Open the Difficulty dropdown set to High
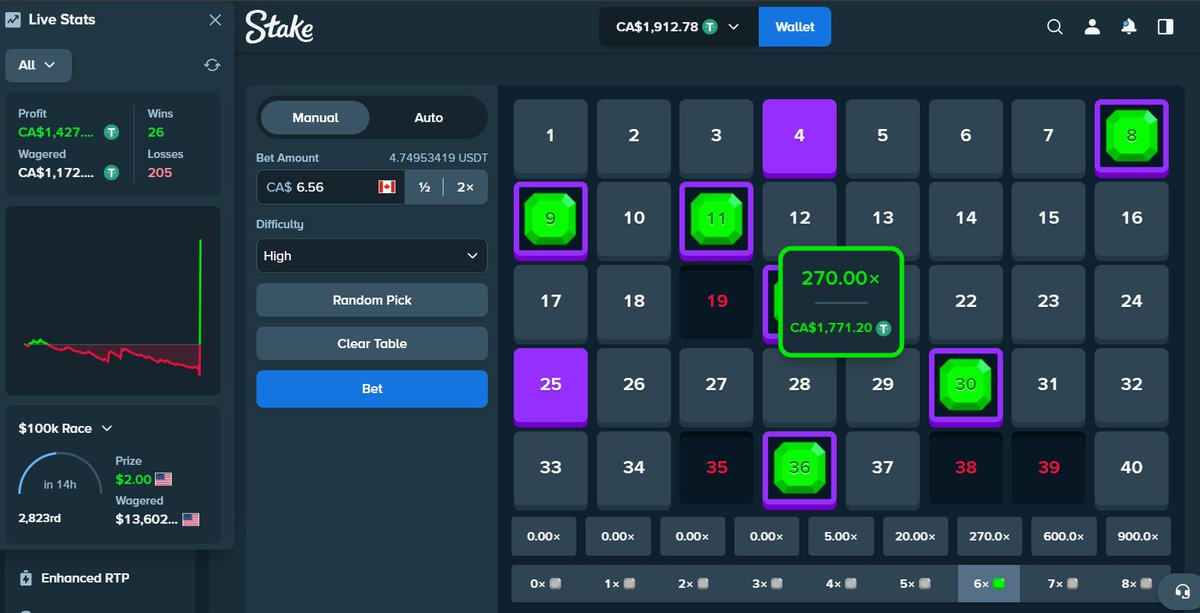Viewport: 1200px width, 613px height. tap(372, 256)
